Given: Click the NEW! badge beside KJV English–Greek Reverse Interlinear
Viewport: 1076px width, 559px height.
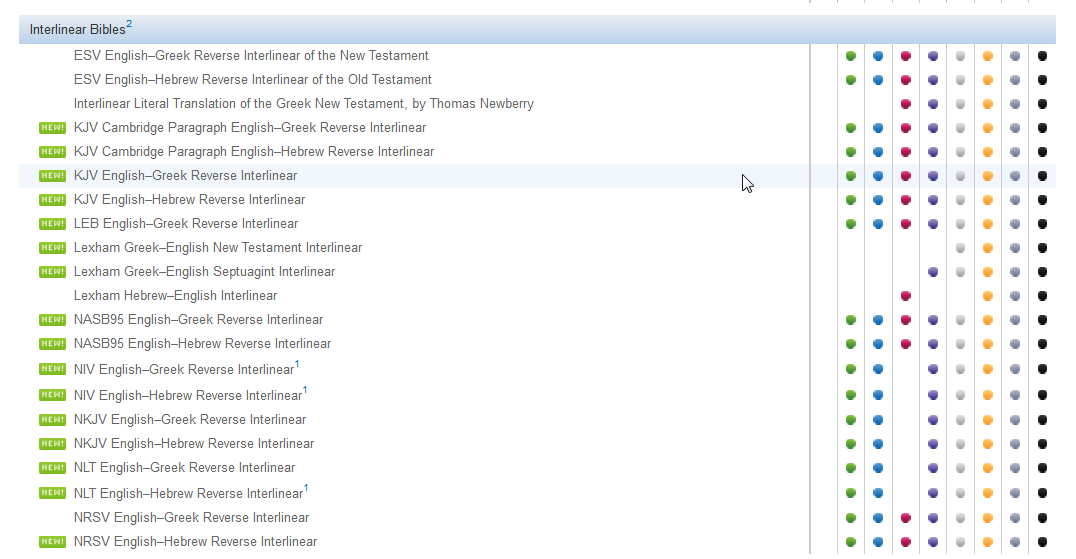Looking at the screenshot, I should pyautogui.click(x=52, y=176).
